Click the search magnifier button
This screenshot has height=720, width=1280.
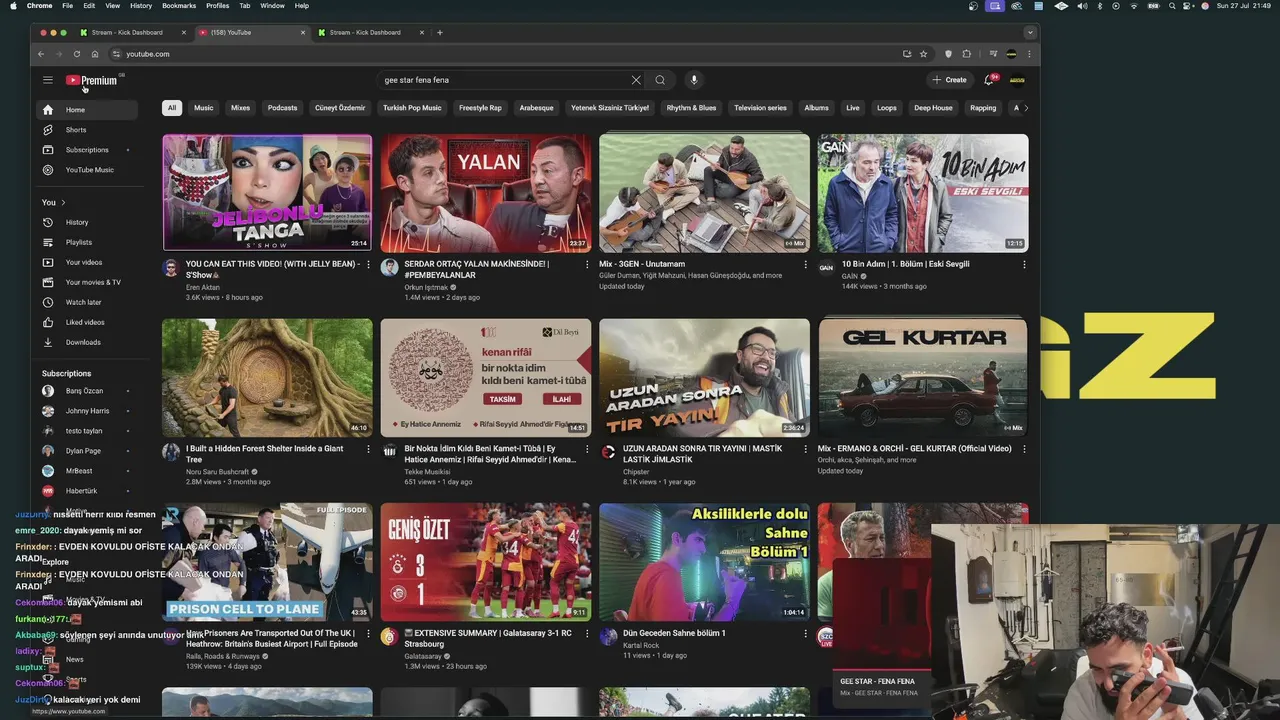(x=660, y=80)
